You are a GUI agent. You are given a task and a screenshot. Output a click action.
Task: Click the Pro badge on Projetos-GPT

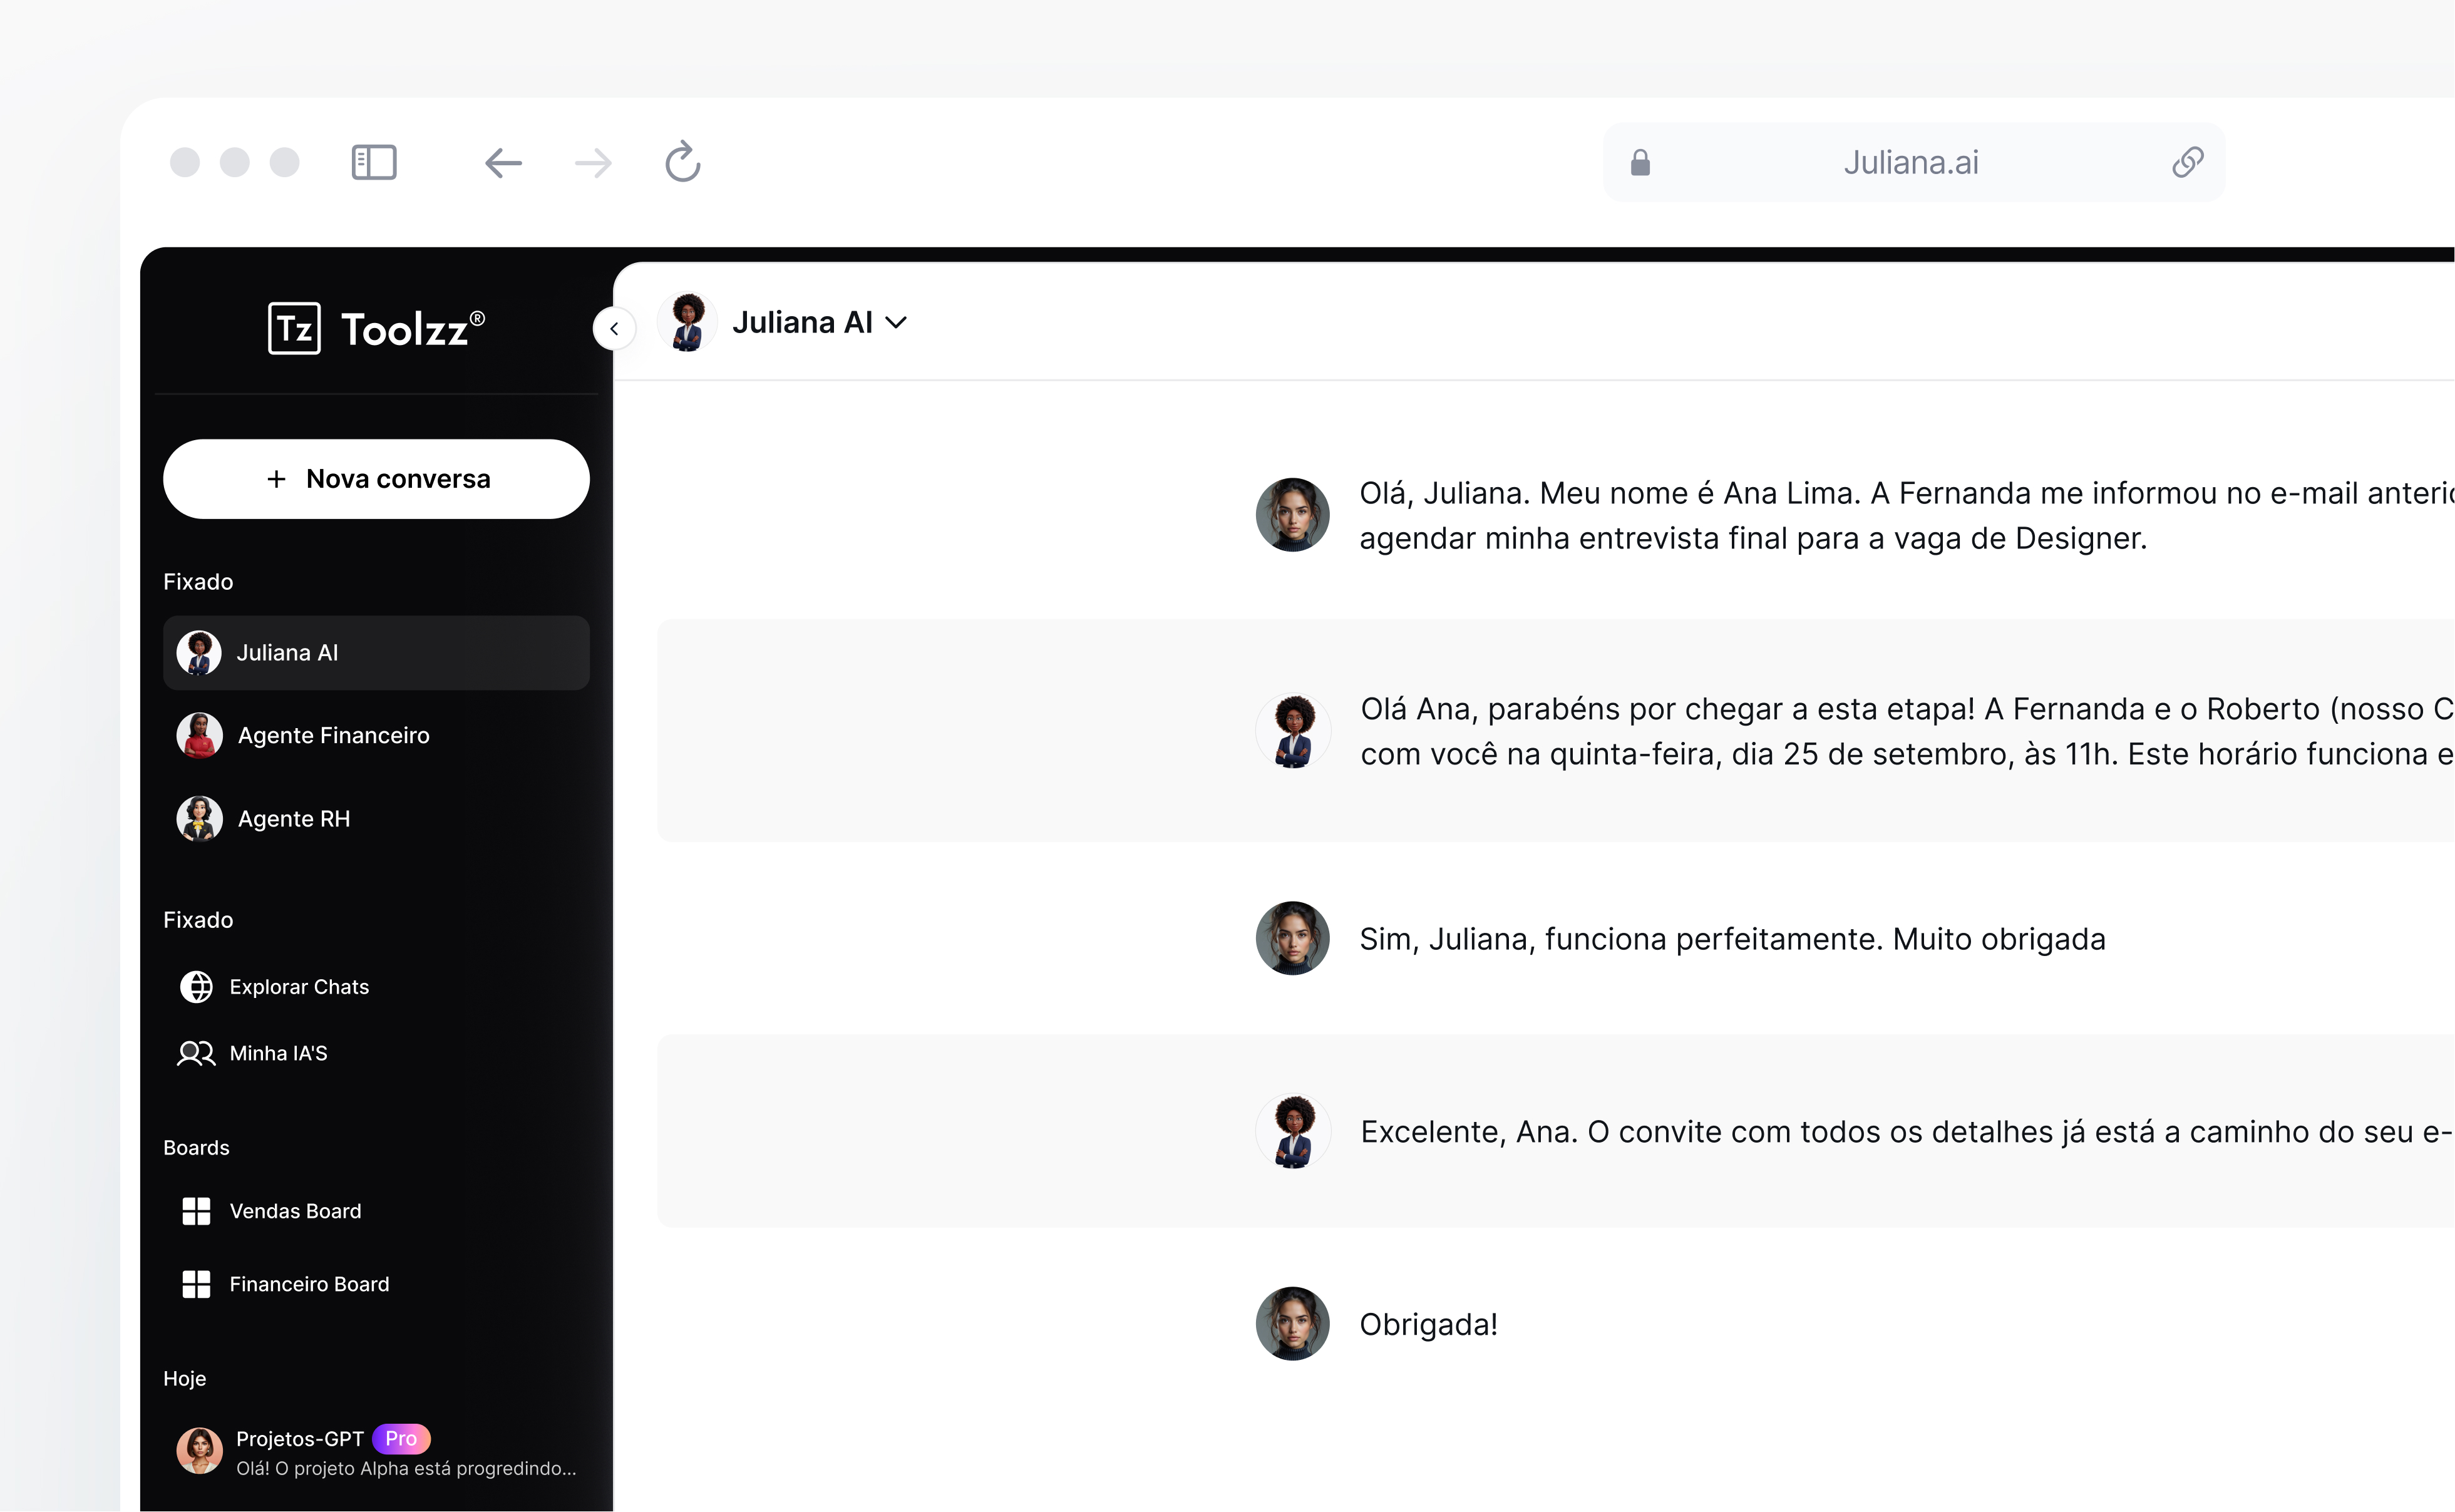click(402, 1438)
